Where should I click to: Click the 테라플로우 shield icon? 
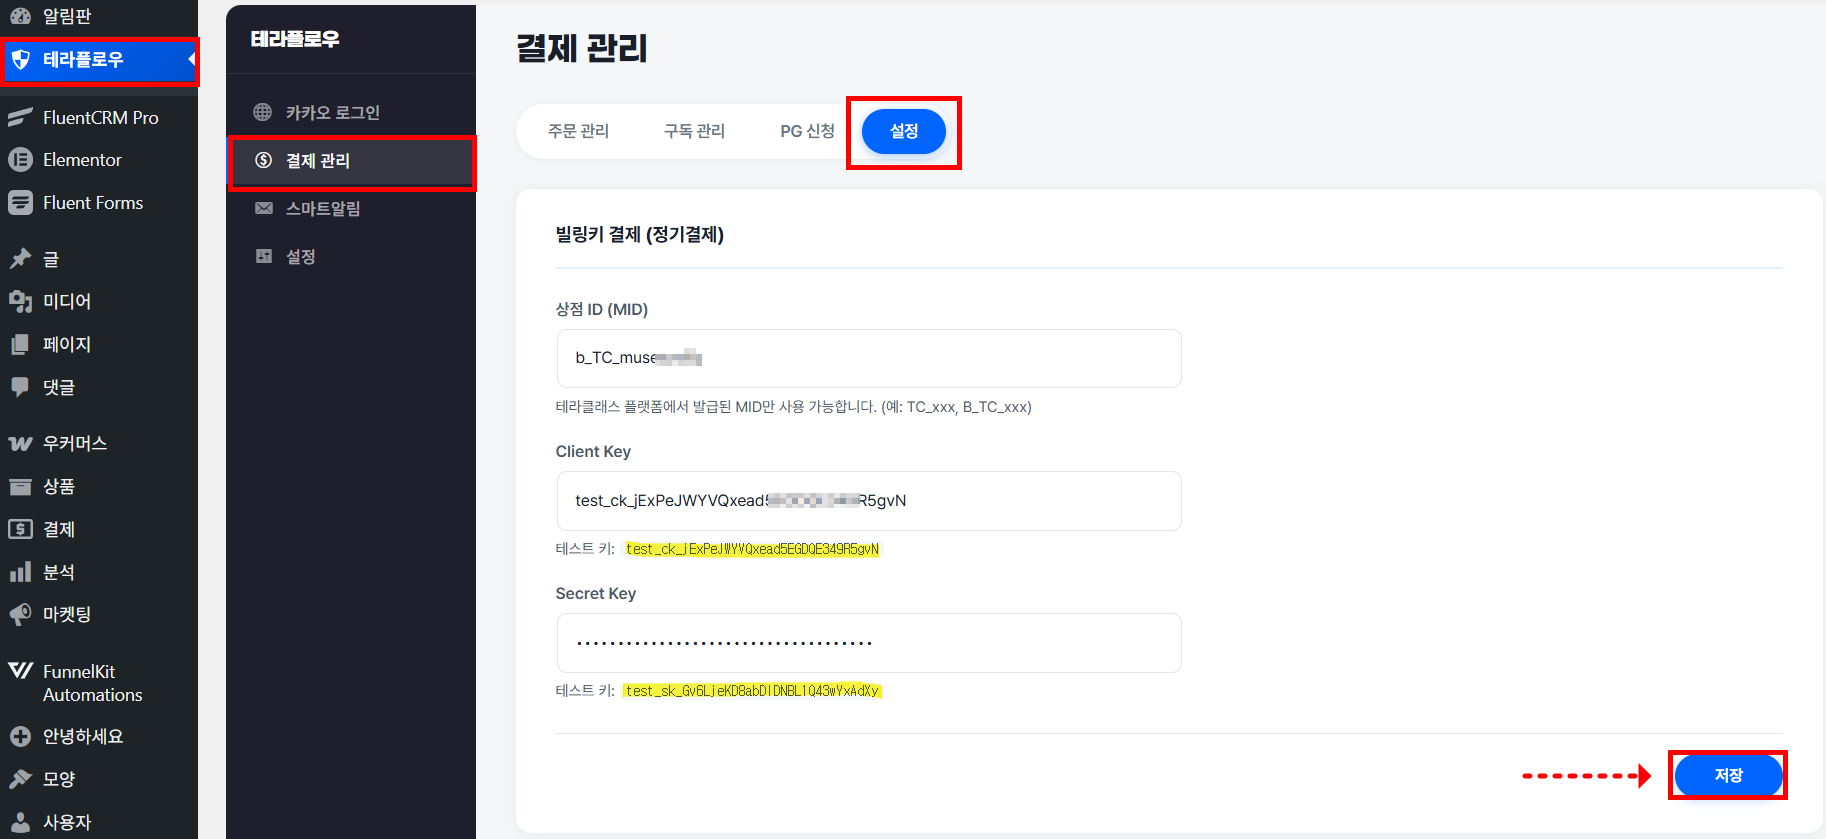(21, 60)
